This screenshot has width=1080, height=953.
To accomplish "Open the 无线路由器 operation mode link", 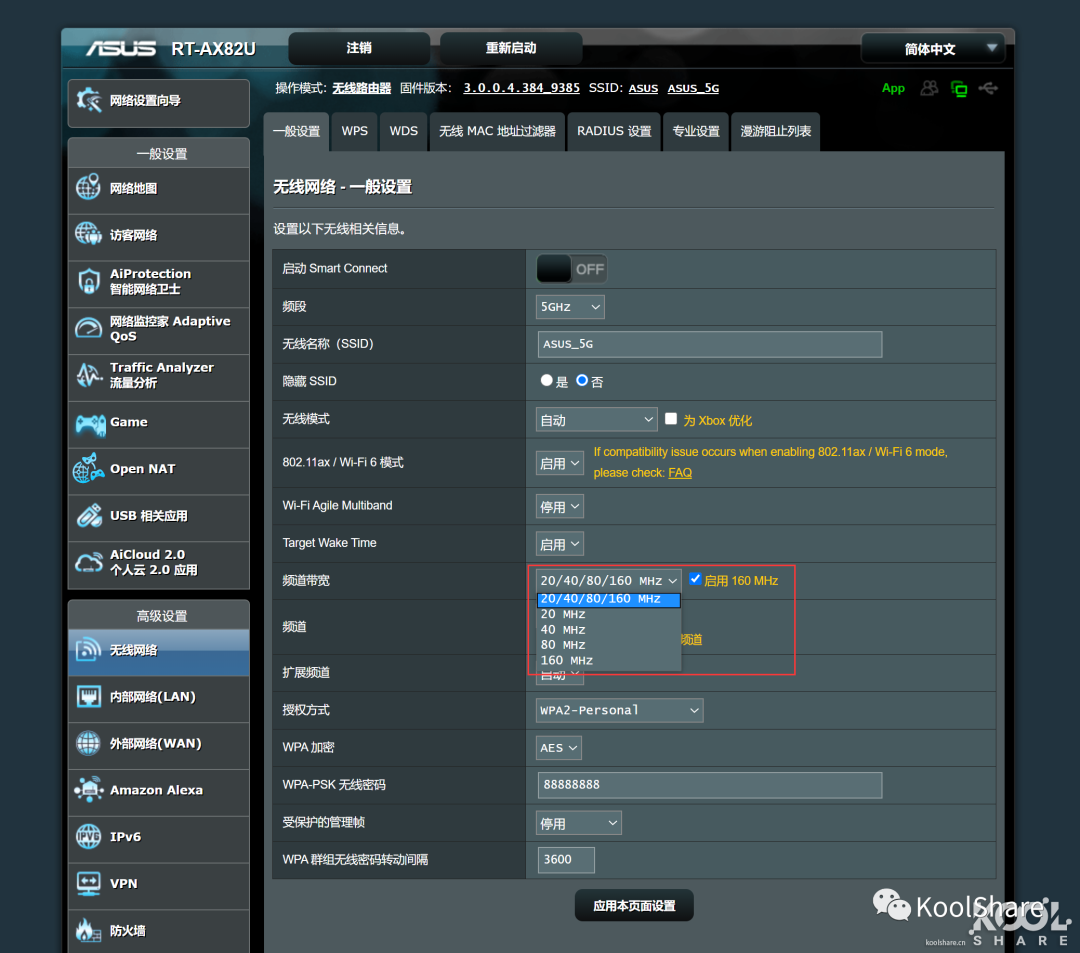I will 362,88.
